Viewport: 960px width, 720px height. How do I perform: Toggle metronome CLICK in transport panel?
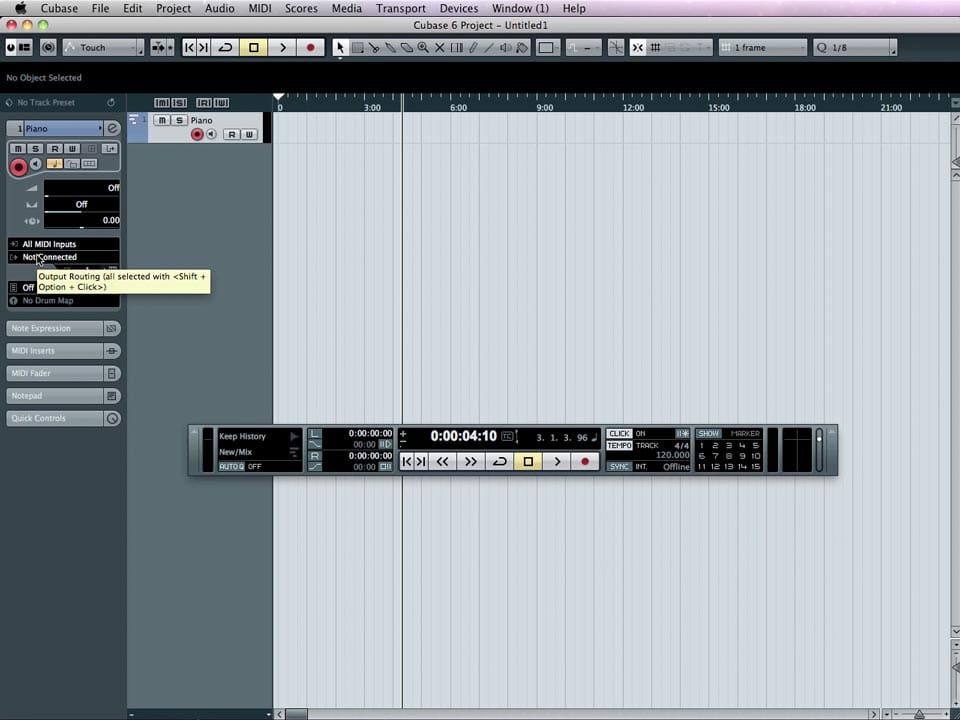619,433
